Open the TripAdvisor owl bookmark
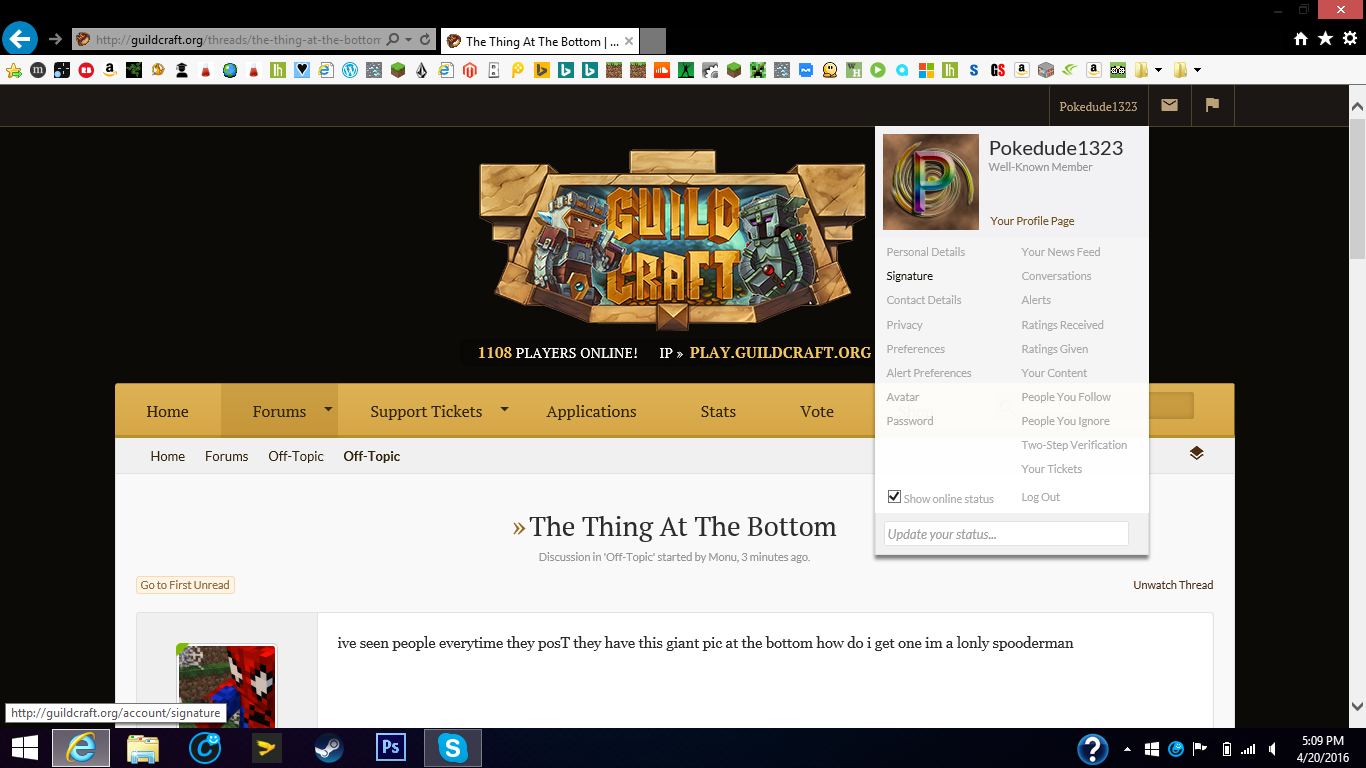 pos(1119,70)
